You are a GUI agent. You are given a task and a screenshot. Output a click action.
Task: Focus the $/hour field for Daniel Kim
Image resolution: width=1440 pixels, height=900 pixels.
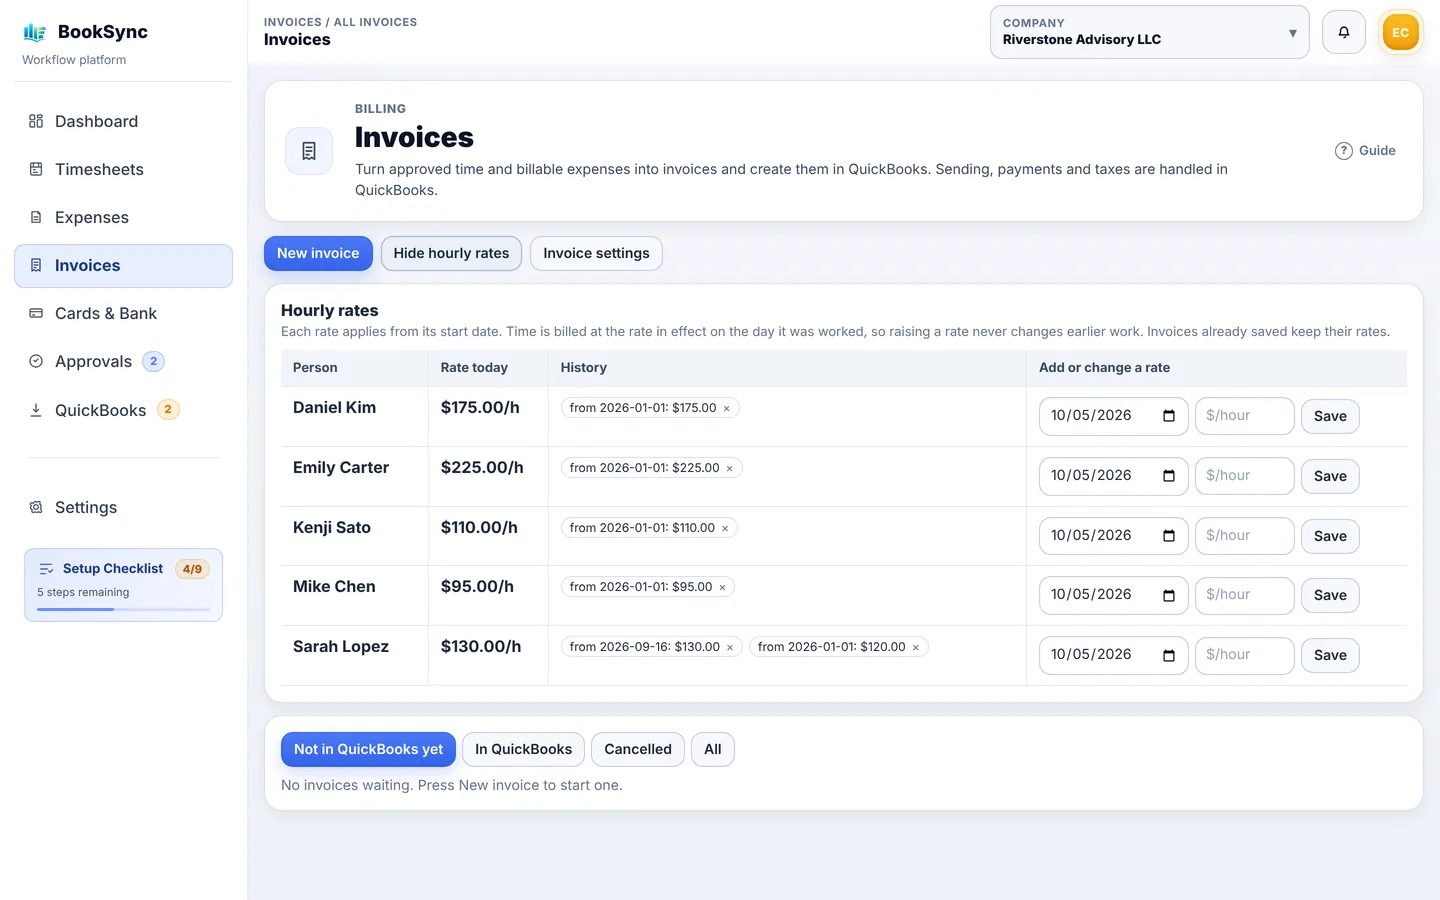tap(1245, 416)
